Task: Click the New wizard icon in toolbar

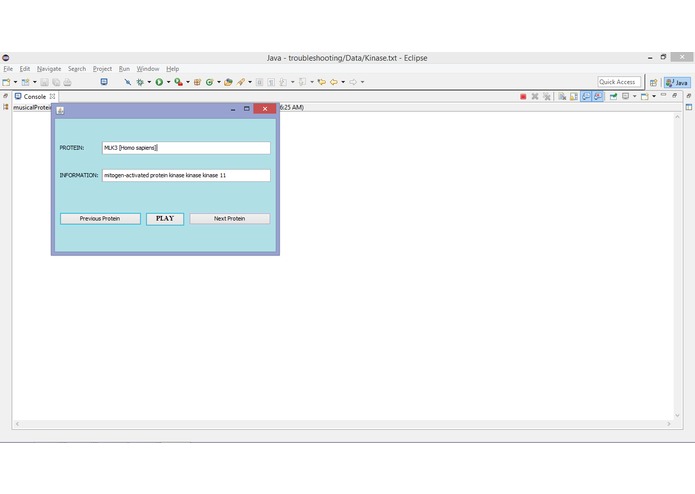Action: 6,82
